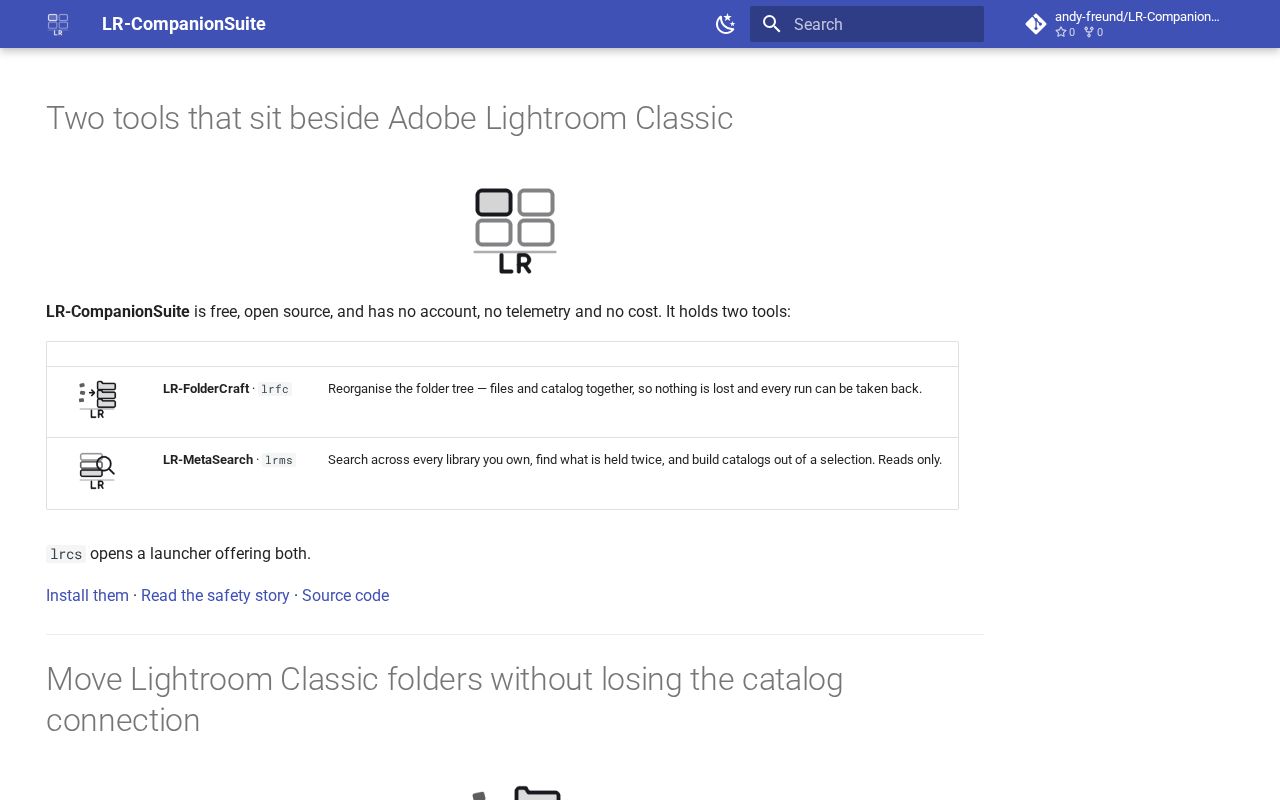Click the star count icon in the header

pyautogui.click(x=1061, y=32)
